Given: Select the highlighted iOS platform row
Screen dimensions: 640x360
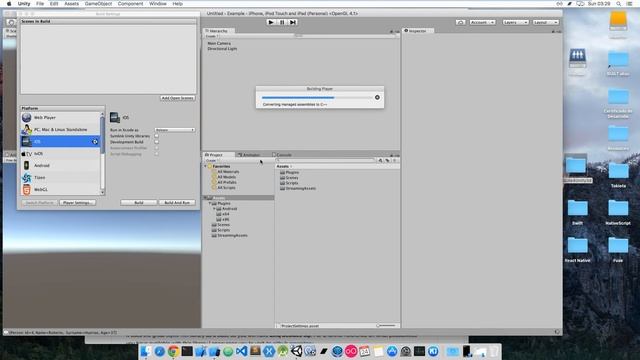Looking at the screenshot, I should (x=60, y=142).
